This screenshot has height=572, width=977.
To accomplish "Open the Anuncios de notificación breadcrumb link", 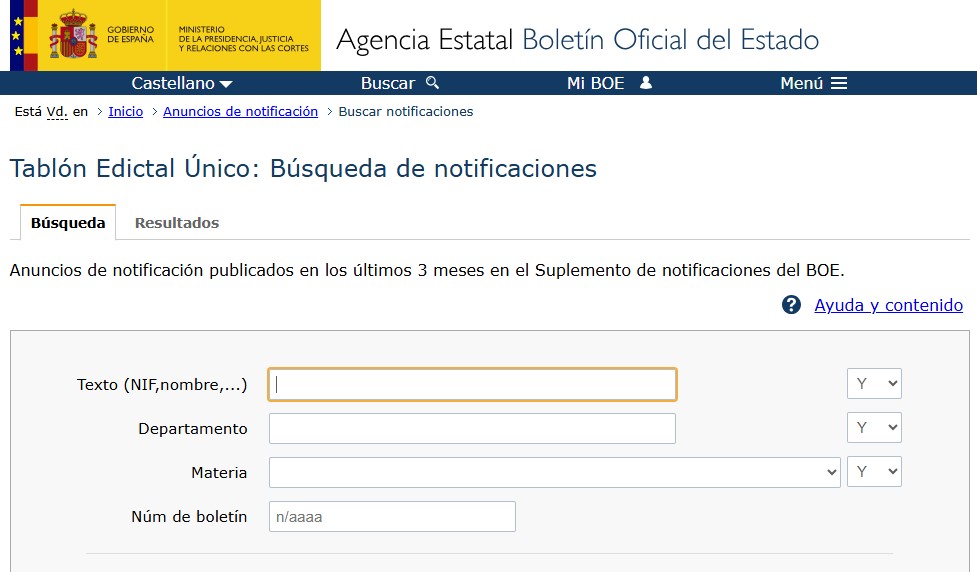I will pyautogui.click(x=240, y=112).
